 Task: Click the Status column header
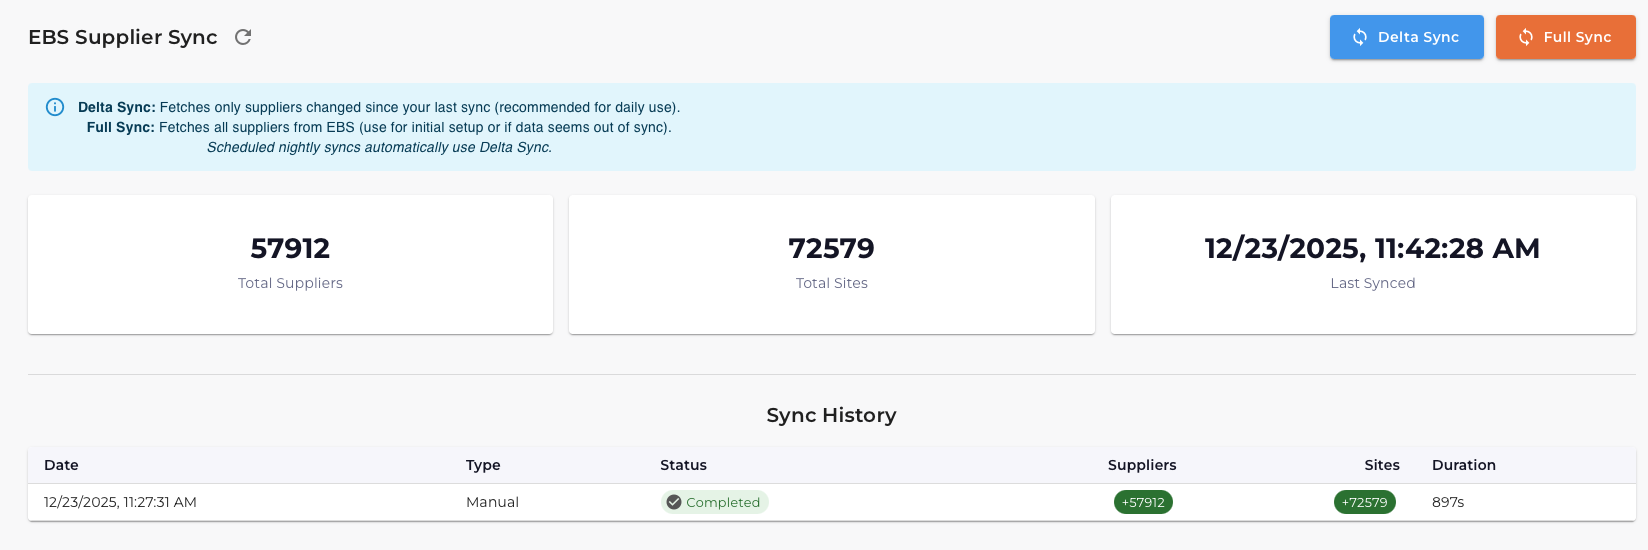coord(683,465)
